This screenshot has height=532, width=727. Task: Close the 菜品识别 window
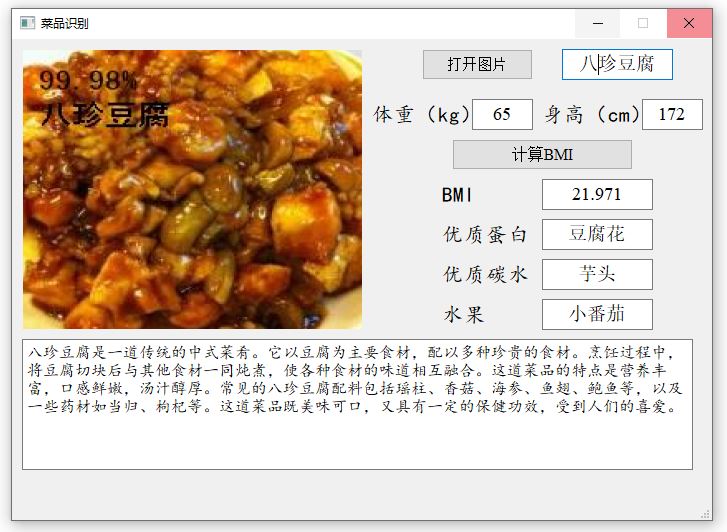[x=689, y=23]
